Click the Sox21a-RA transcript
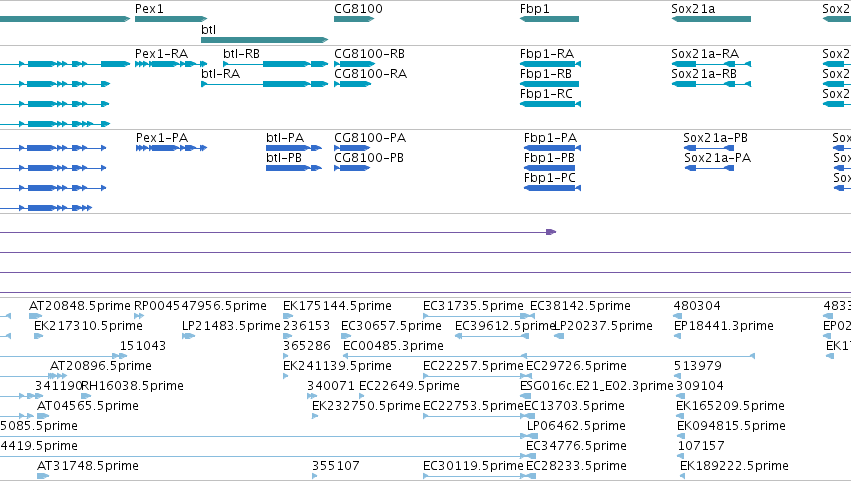This screenshot has height=481, width=851. pos(711,64)
